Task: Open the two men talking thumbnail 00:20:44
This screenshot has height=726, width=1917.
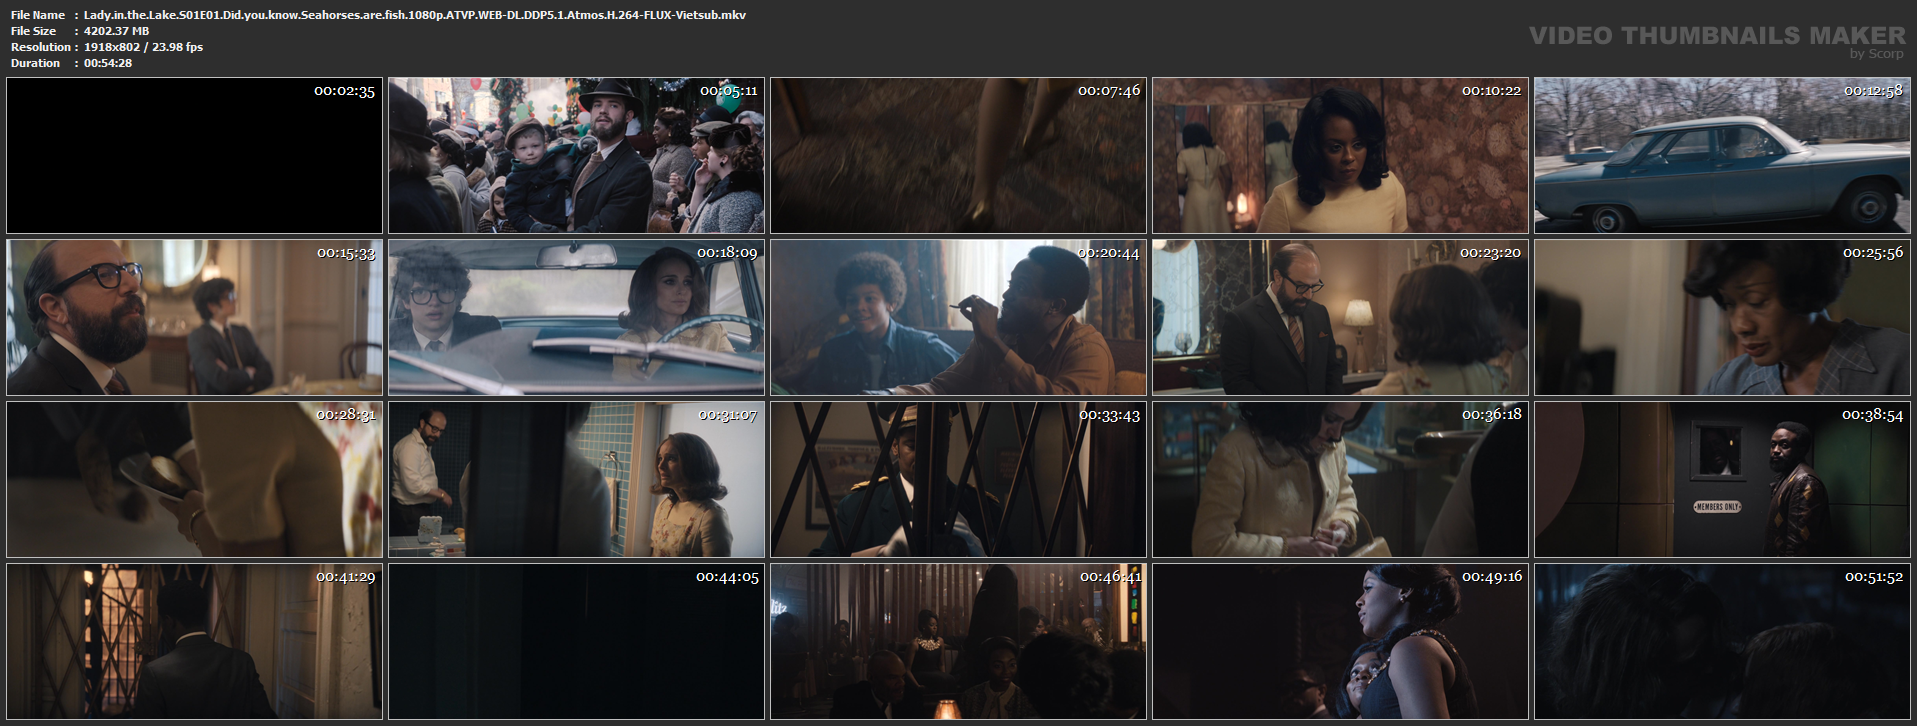Action: 958,318
